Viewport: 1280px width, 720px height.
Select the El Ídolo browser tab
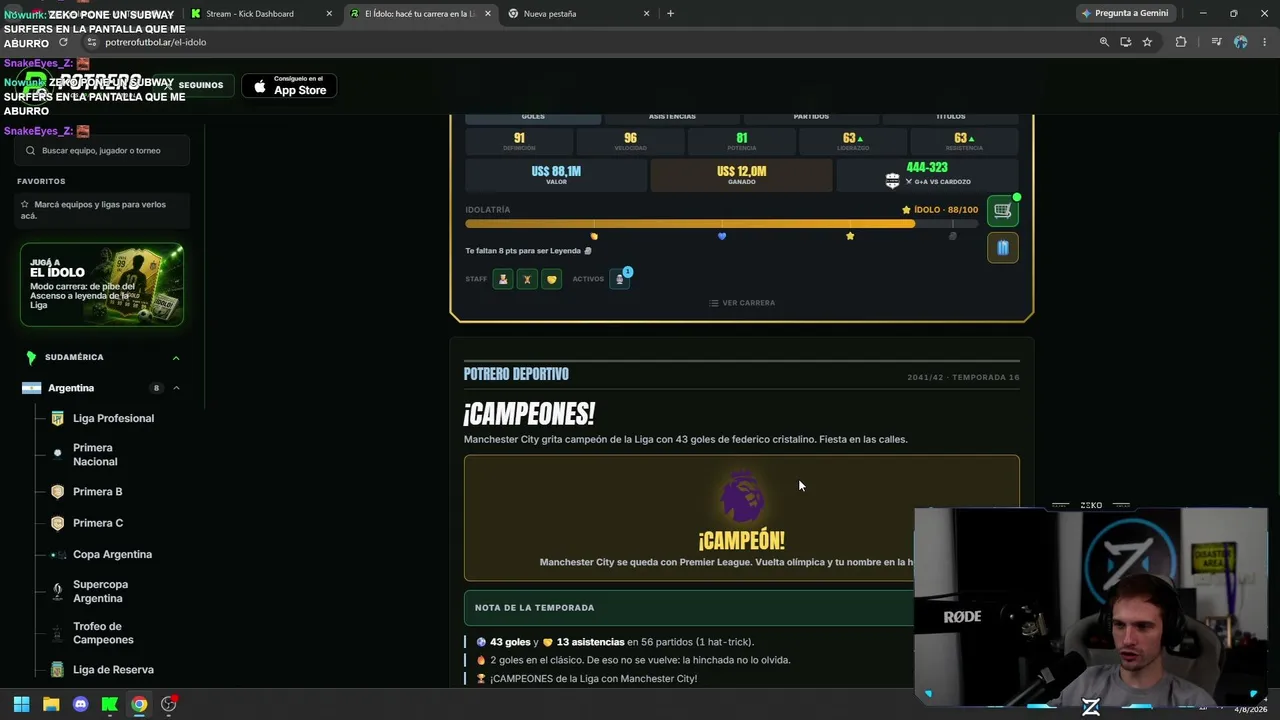click(x=419, y=14)
